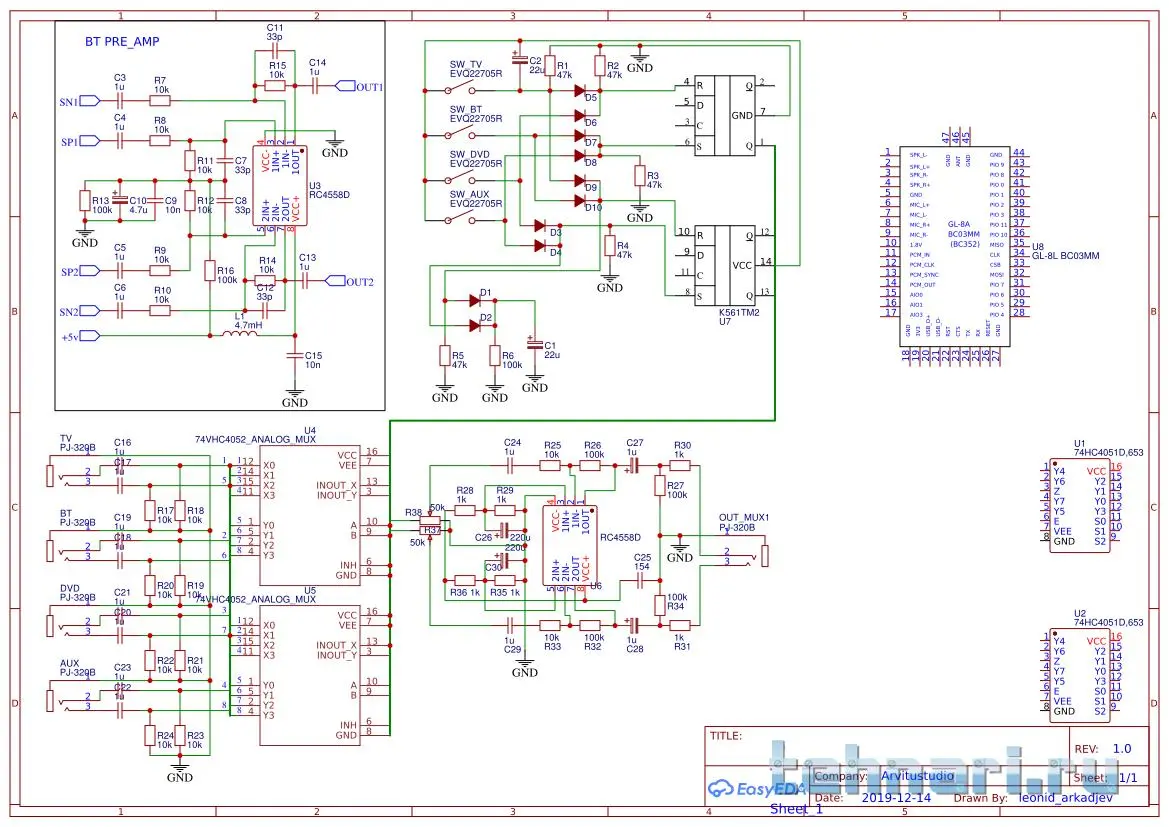This screenshot has width=1169, height=827.
Task: Click the SW_DVD switch symbol
Action: click(461, 179)
